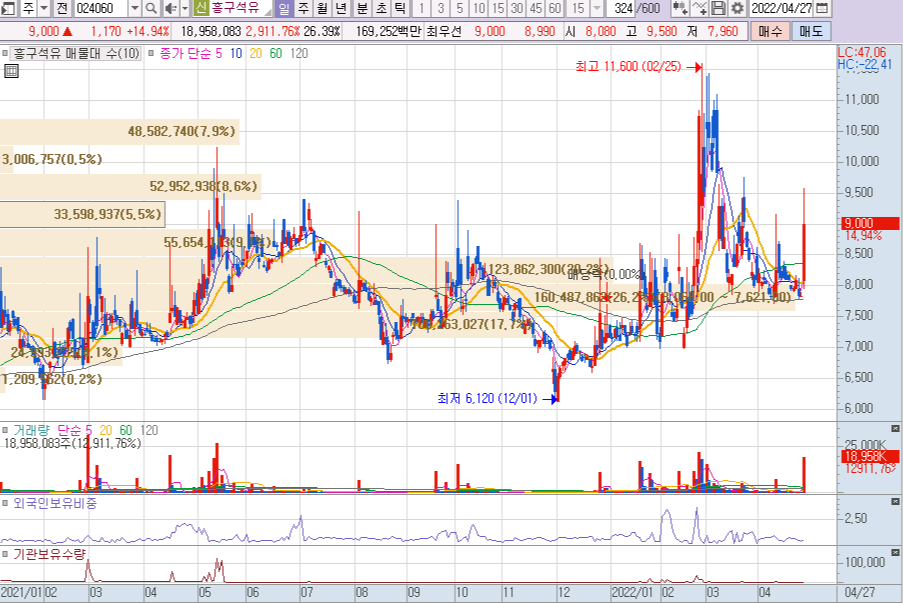Select the 주 weekly chart tab
Viewport: 903px width, 603px height.
[x=303, y=8]
